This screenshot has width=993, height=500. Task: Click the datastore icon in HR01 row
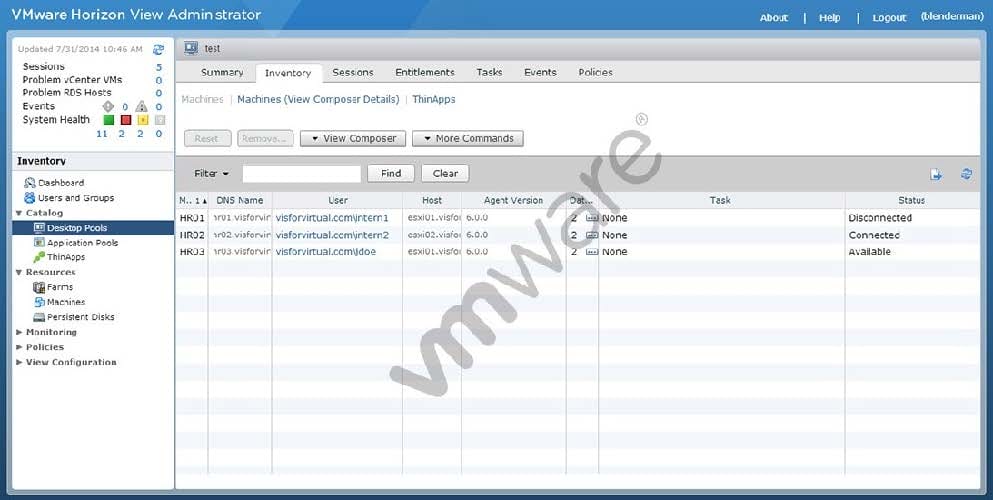point(592,218)
